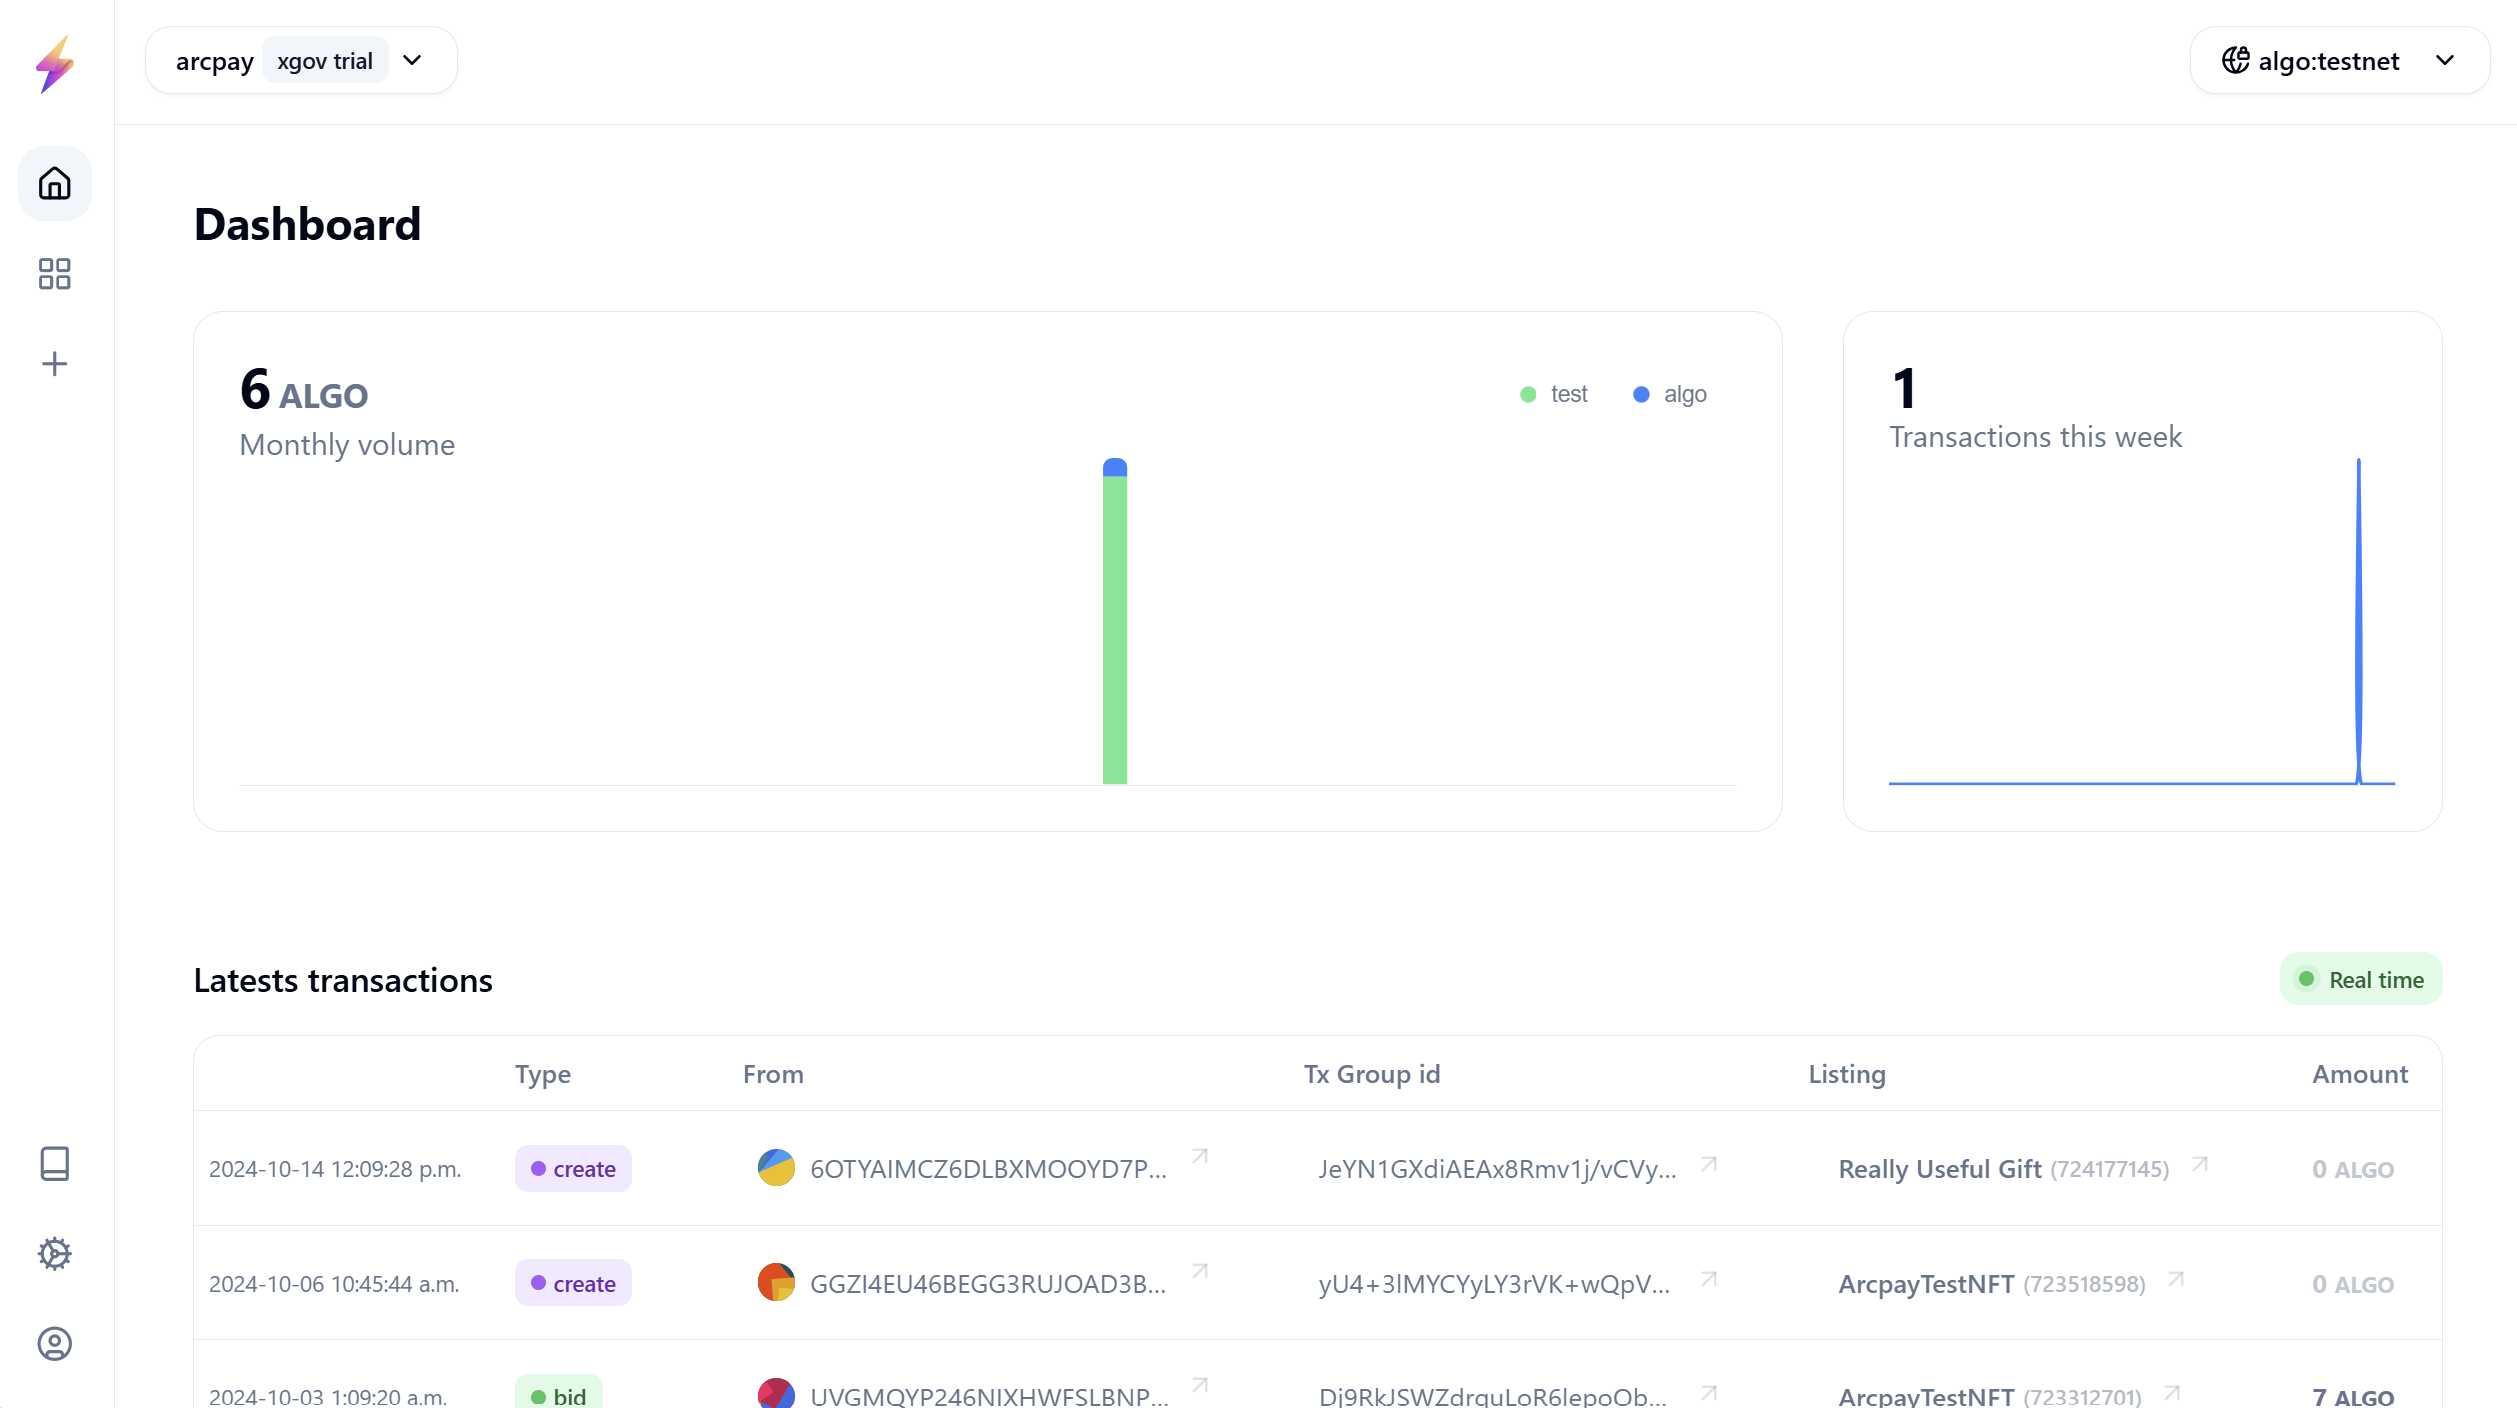This screenshot has height=1408, width=2517.
Task: Click the plus icon to create new
Action: click(x=55, y=364)
